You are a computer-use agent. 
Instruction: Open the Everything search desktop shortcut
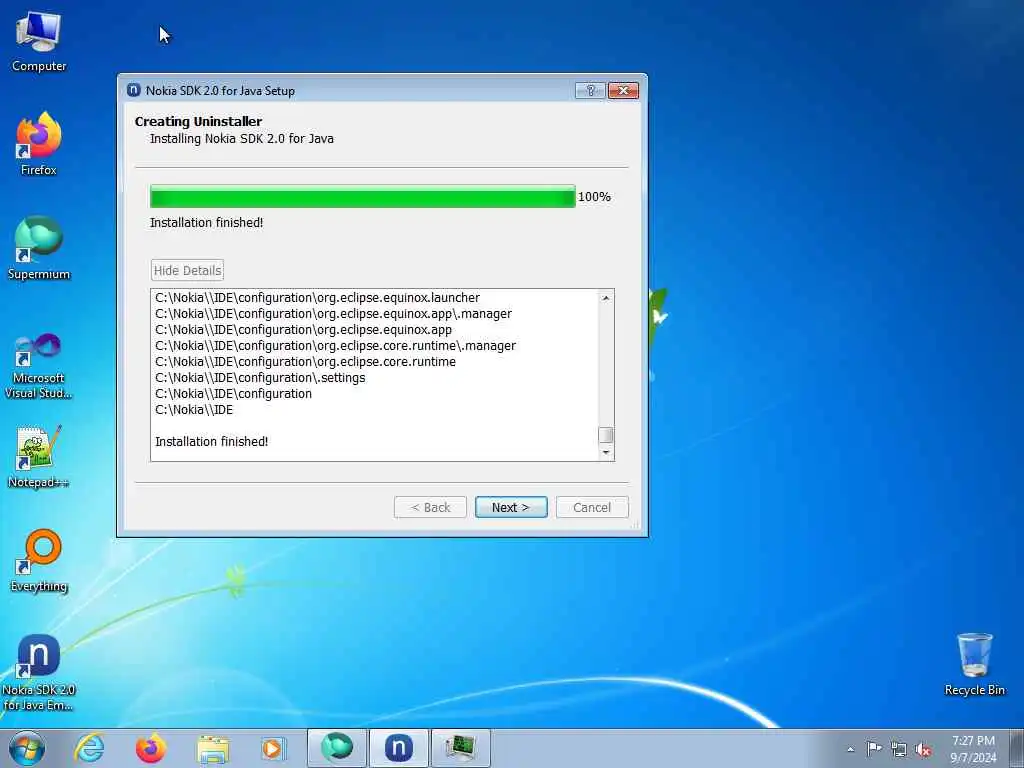tap(39, 560)
